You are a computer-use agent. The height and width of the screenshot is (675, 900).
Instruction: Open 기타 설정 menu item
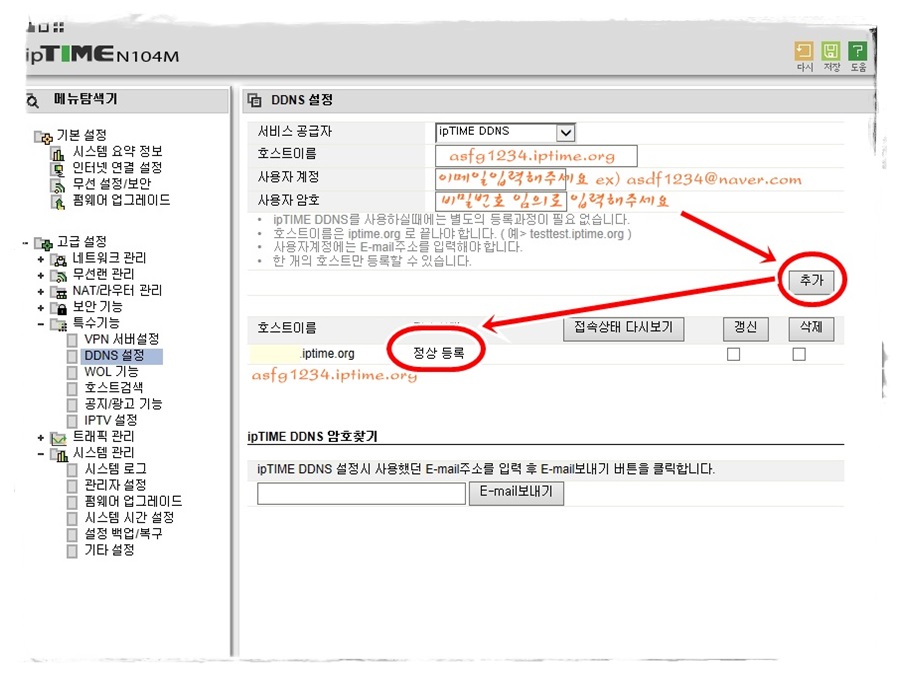tap(110, 550)
